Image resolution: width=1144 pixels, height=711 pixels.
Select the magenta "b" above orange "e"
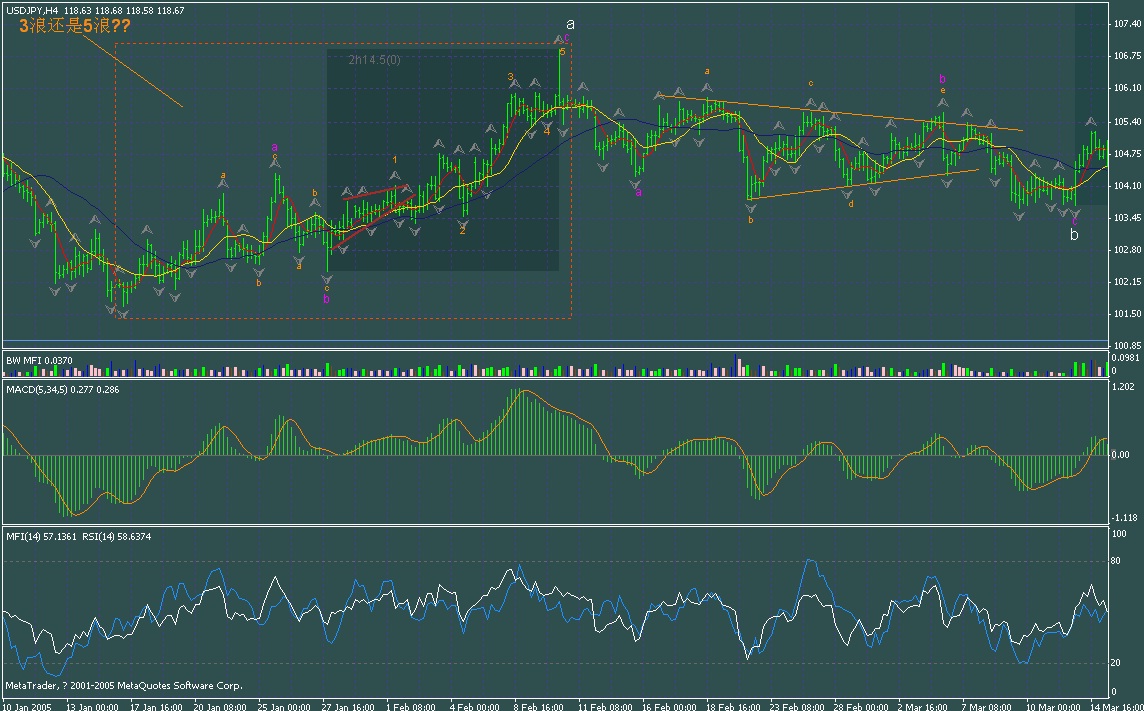pos(942,77)
